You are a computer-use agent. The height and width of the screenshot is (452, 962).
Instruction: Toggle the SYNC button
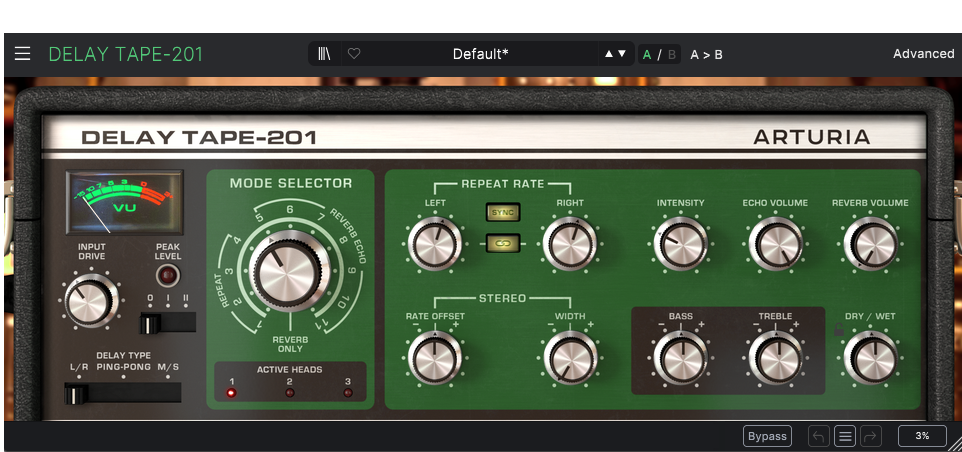click(x=503, y=212)
